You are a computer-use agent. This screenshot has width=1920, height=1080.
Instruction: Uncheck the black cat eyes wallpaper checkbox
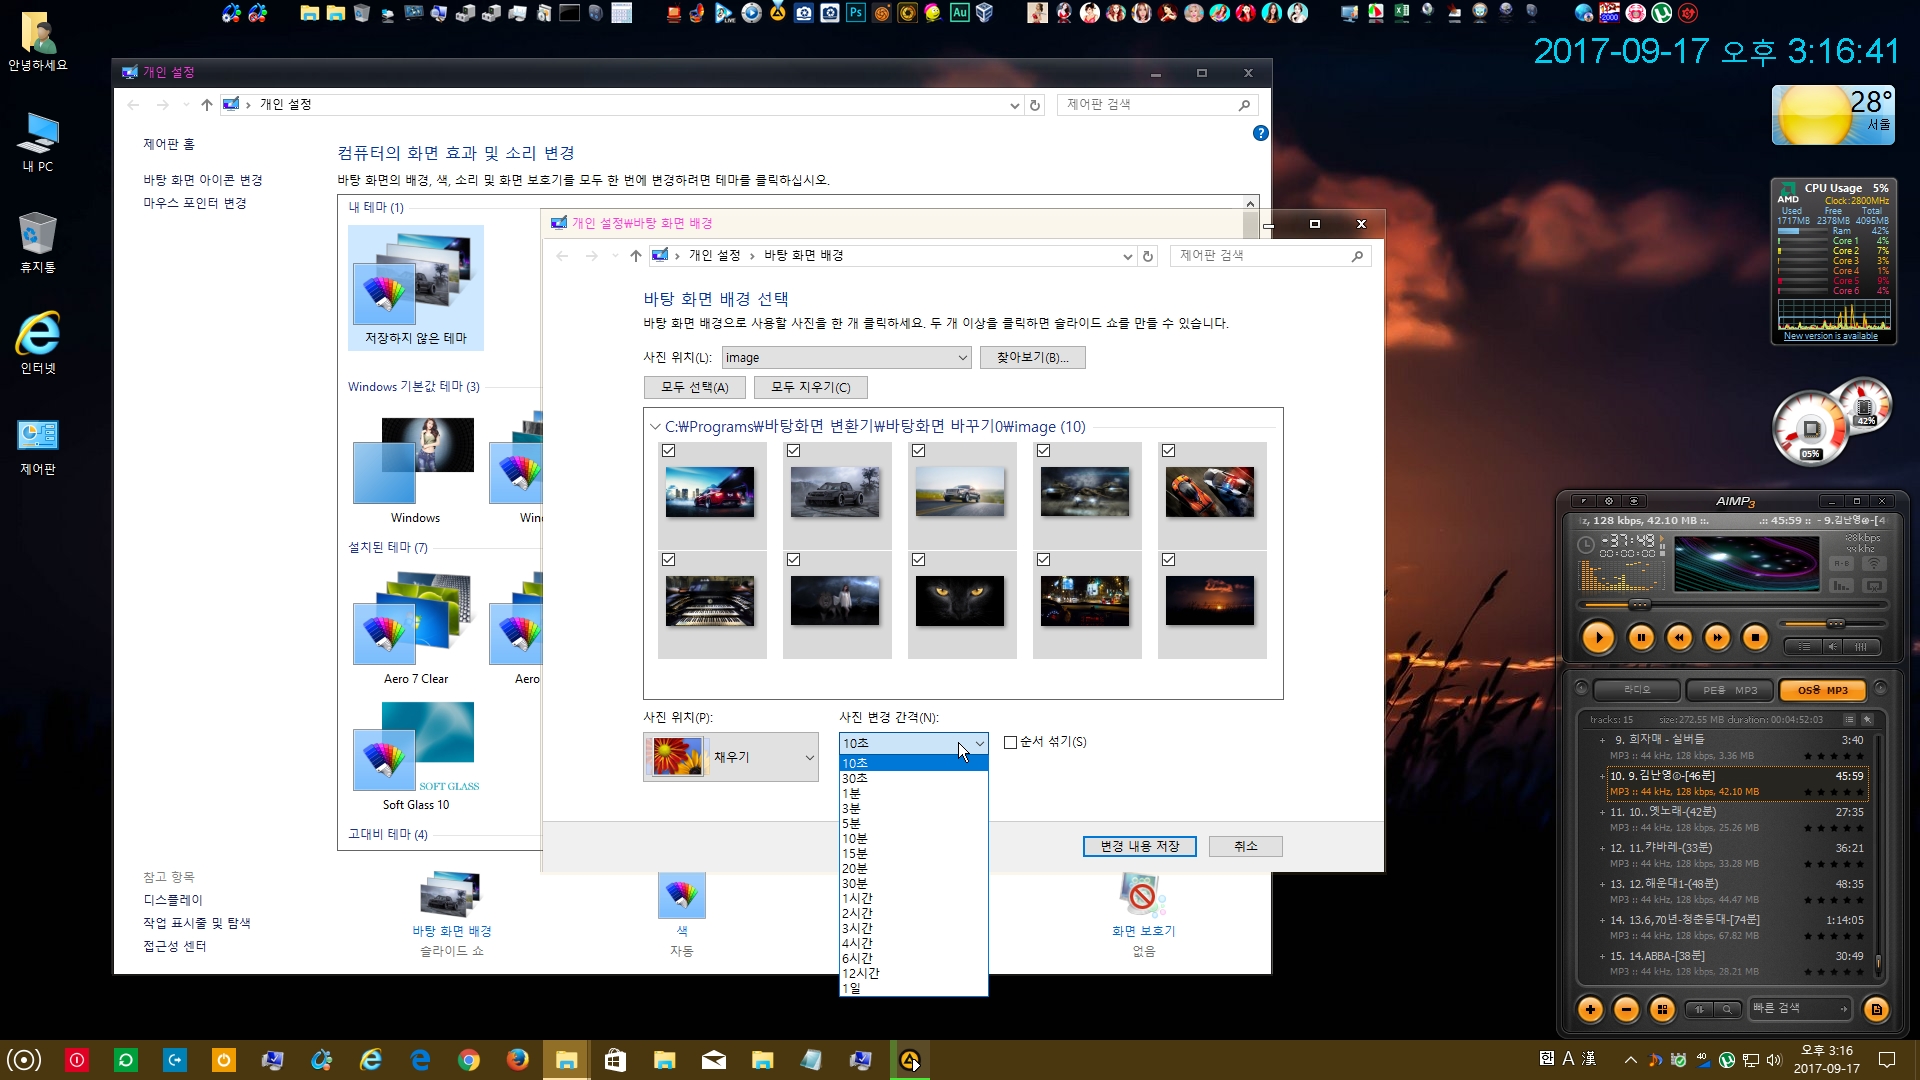click(x=918, y=560)
